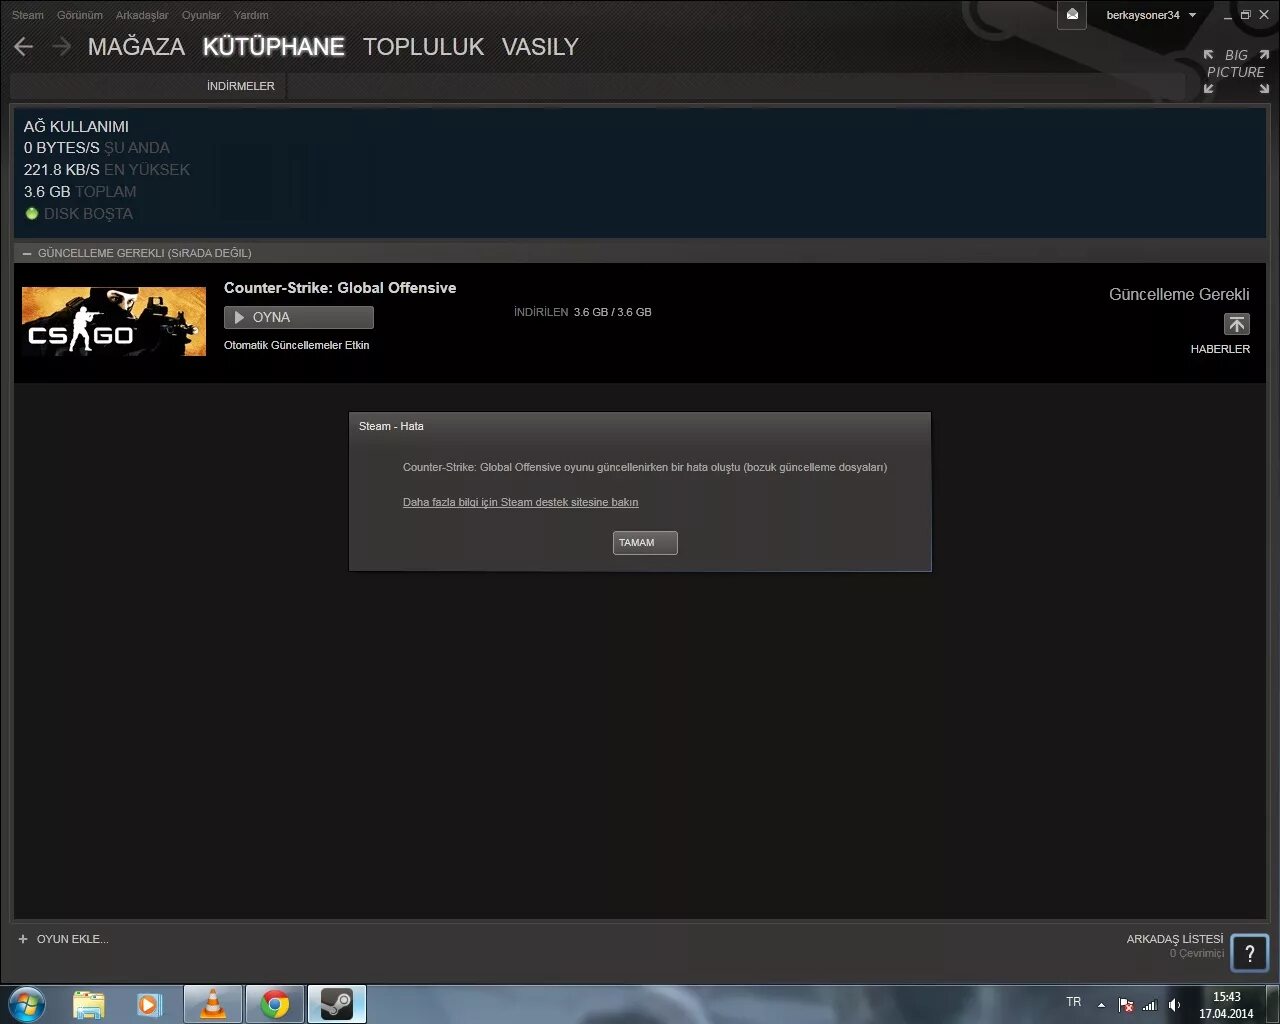Open Google Chrome from taskbar
This screenshot has height=1024, width=1280.
(x=275, y=1004)
